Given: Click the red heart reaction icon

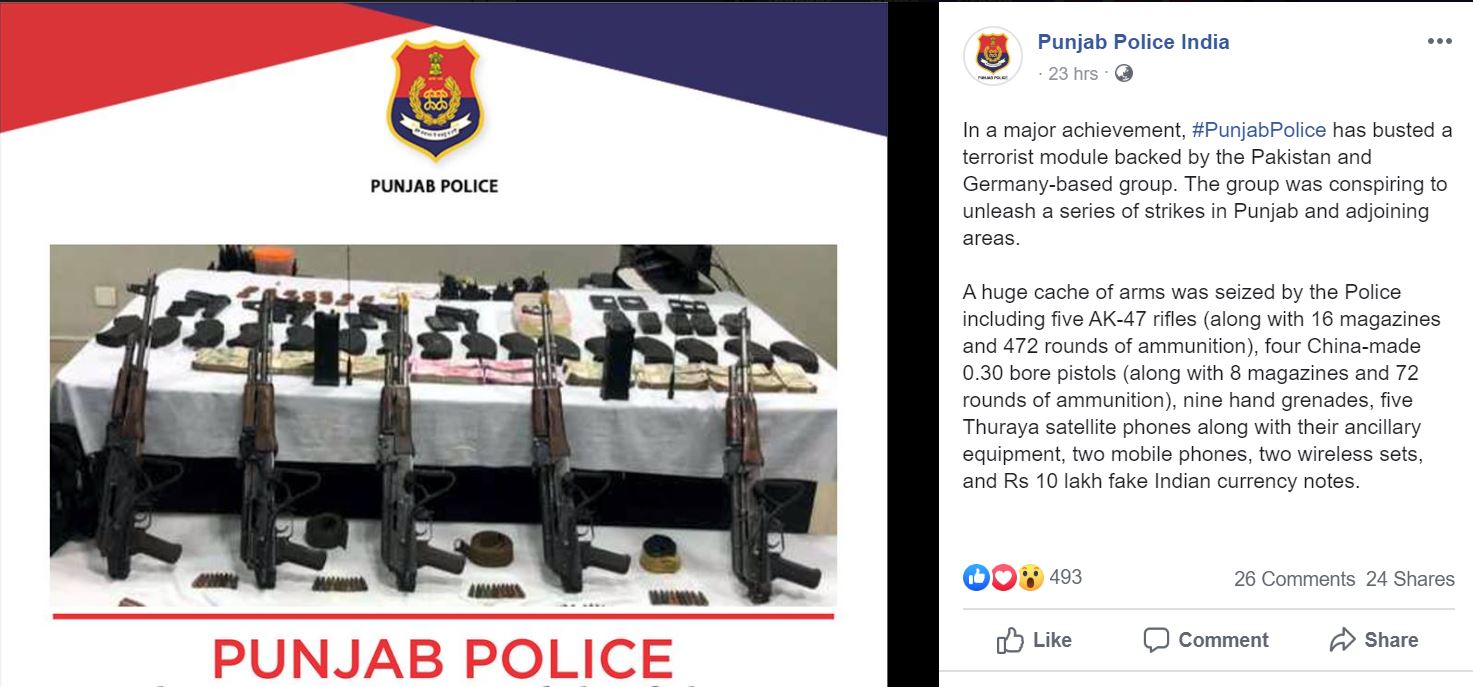Looking at the screenshot, I should [1003, 577].
